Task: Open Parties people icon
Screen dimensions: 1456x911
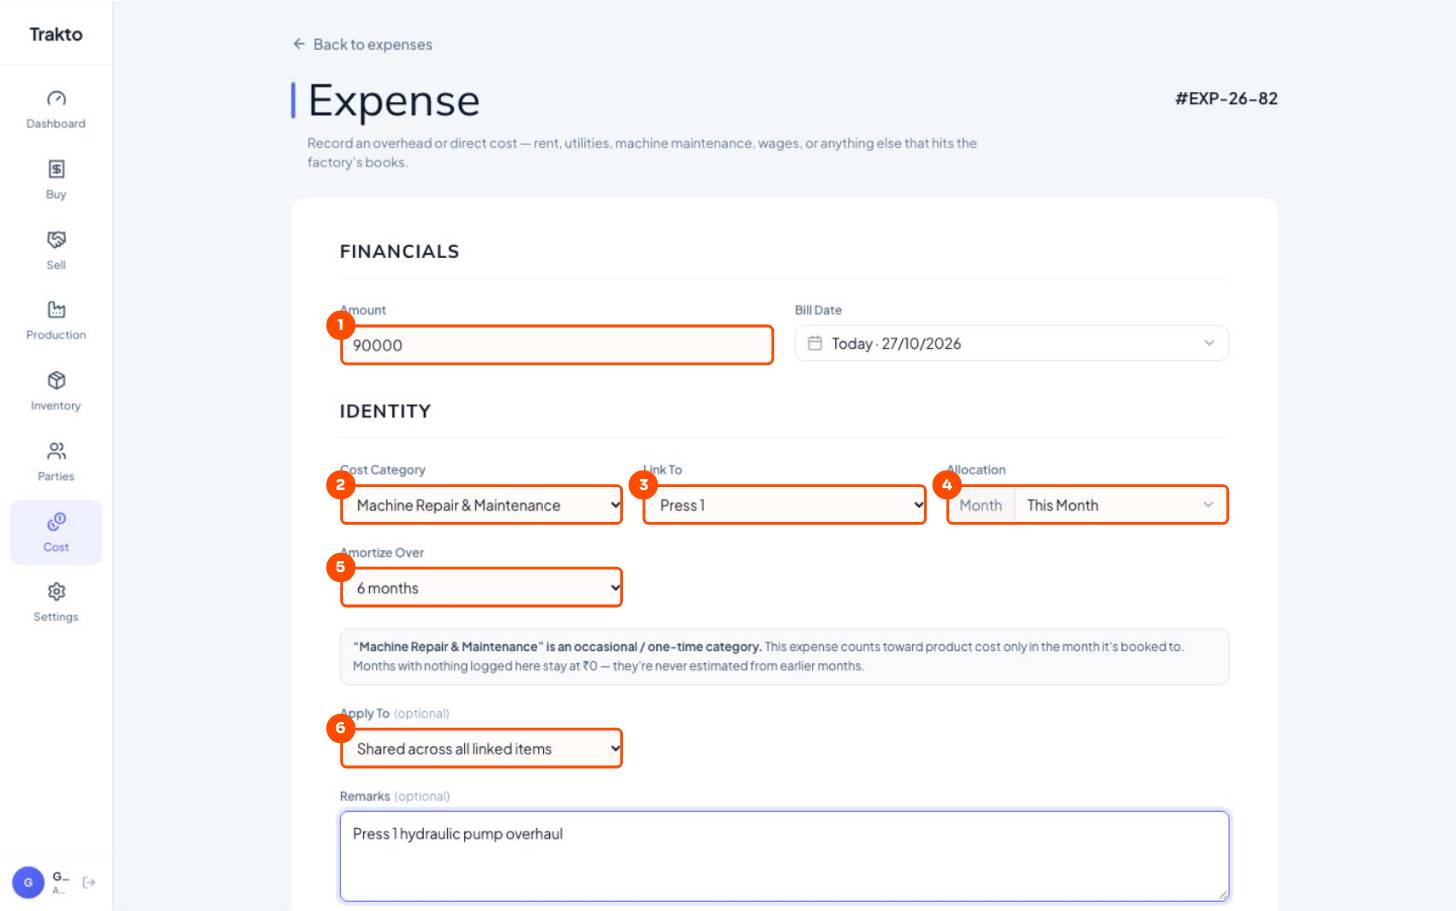Action: [x=56, y=451]
